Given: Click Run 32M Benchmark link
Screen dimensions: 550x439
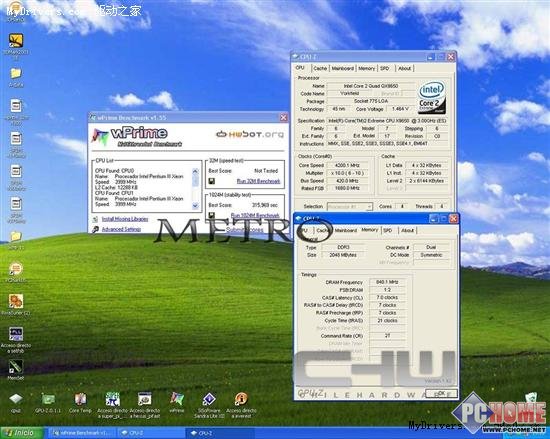Looking at the screenshot, I should (x=259, y=181).
